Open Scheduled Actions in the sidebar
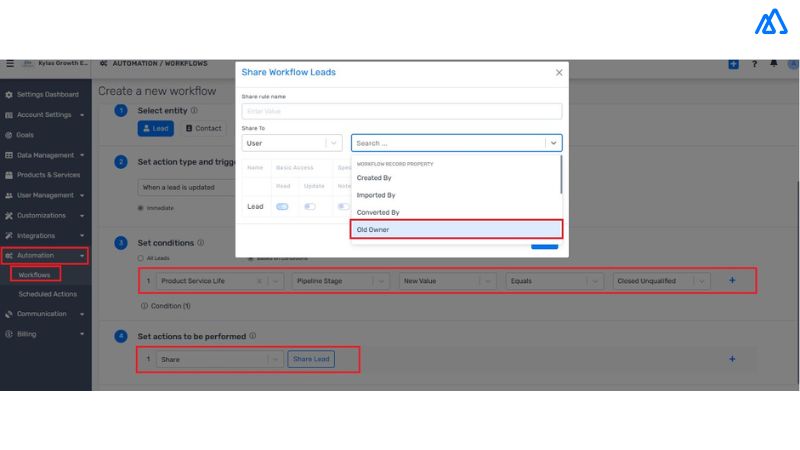The width and height of the screenshot is (800, 450). point(47,294)
